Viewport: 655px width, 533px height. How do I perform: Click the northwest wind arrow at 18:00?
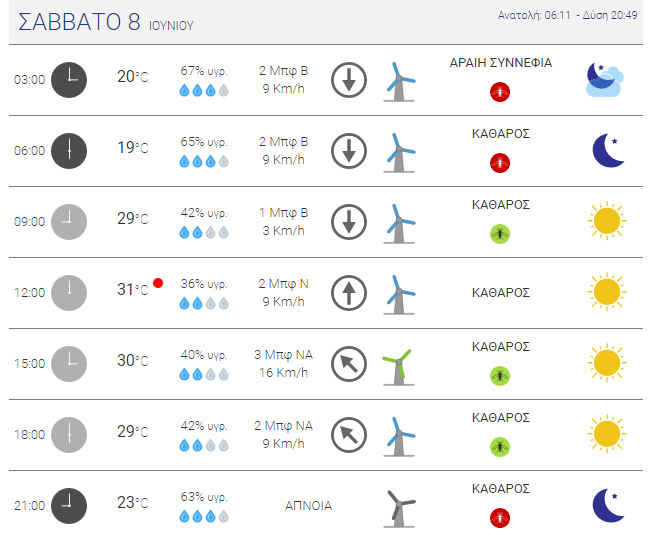click(349, 435)
